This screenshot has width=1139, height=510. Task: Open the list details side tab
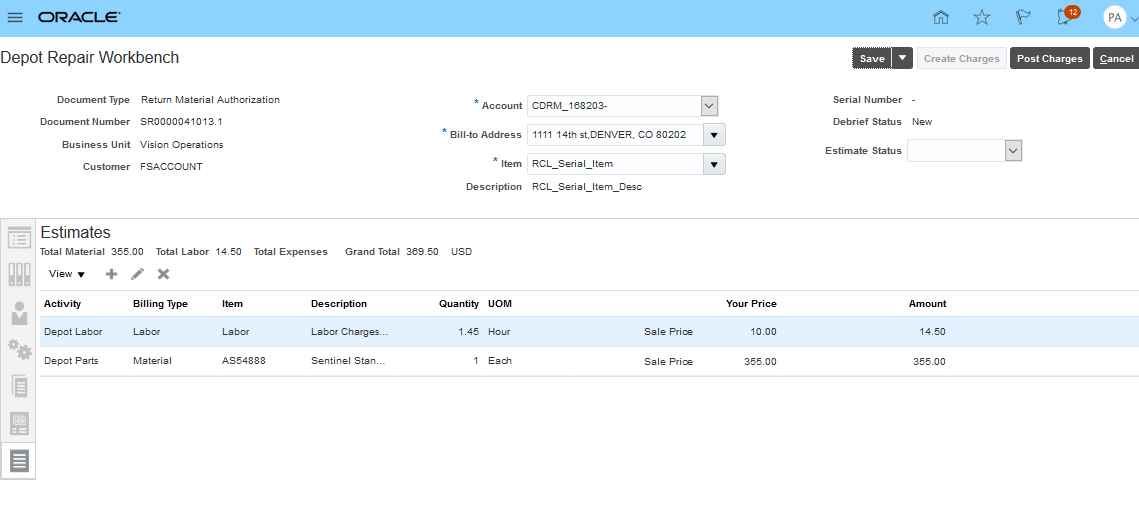[19, 238]
